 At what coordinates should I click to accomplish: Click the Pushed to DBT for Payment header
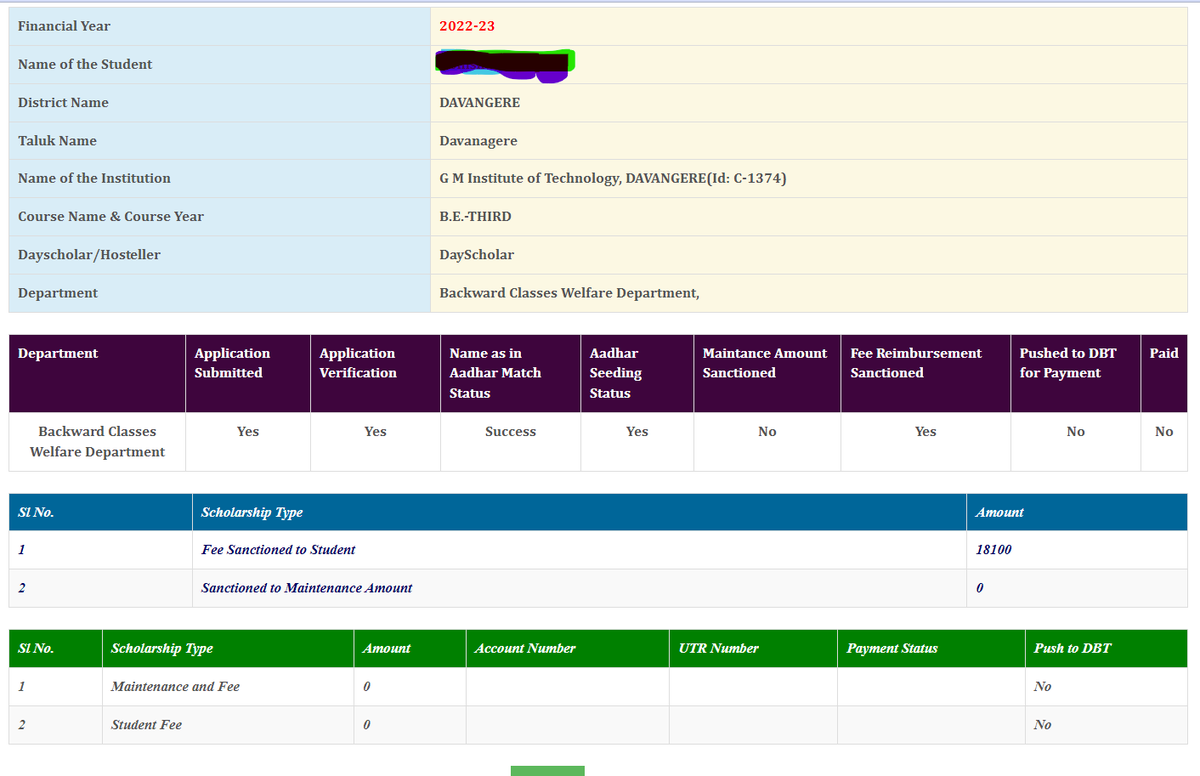click(x=1075, y=362)
